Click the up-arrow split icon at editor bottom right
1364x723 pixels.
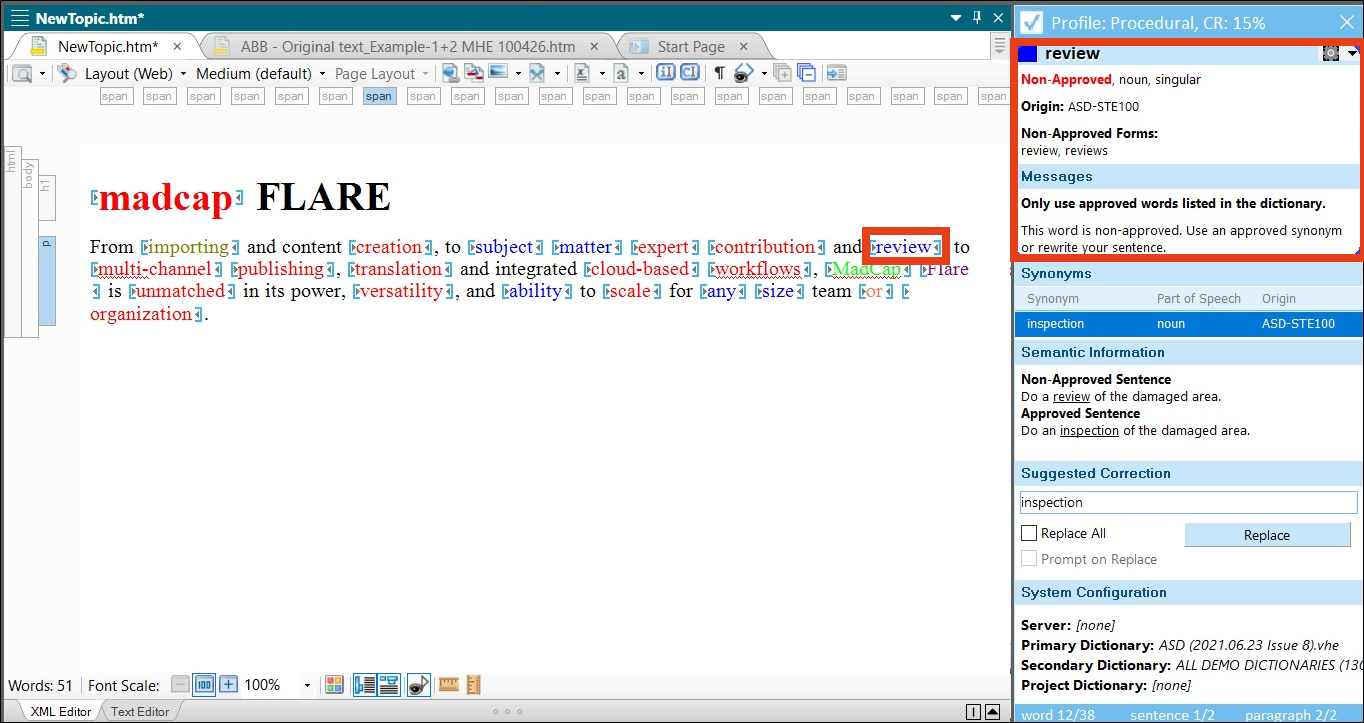992,712
